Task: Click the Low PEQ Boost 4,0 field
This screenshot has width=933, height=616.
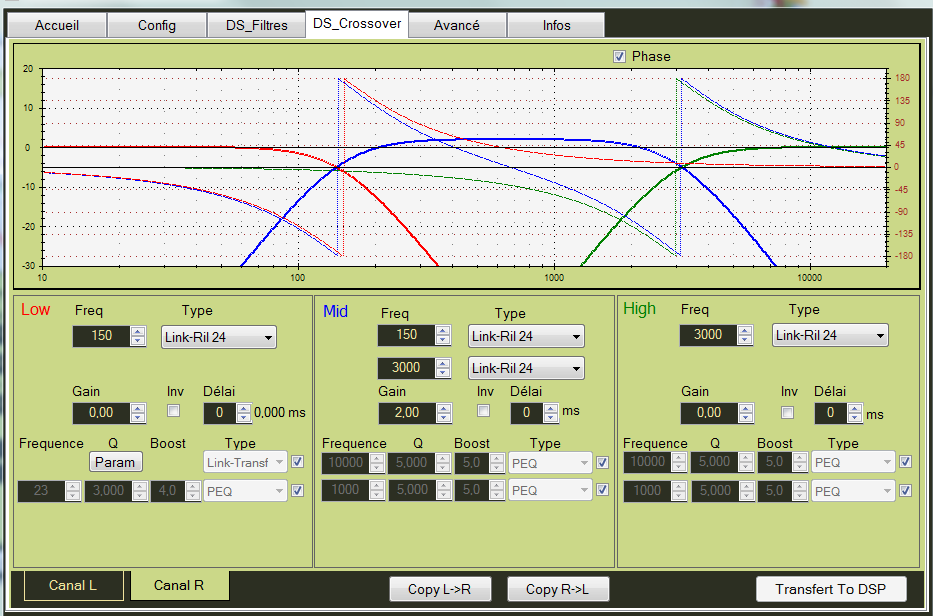Action: pos(168,491)
